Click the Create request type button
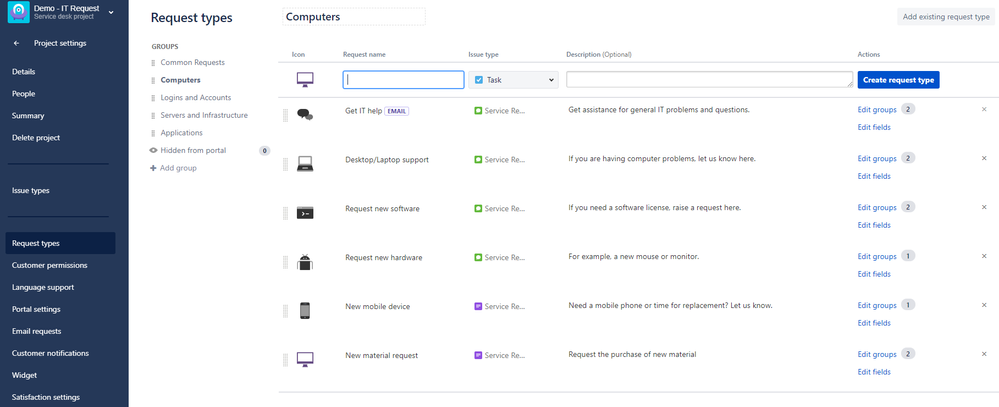 tap(898, 80)
